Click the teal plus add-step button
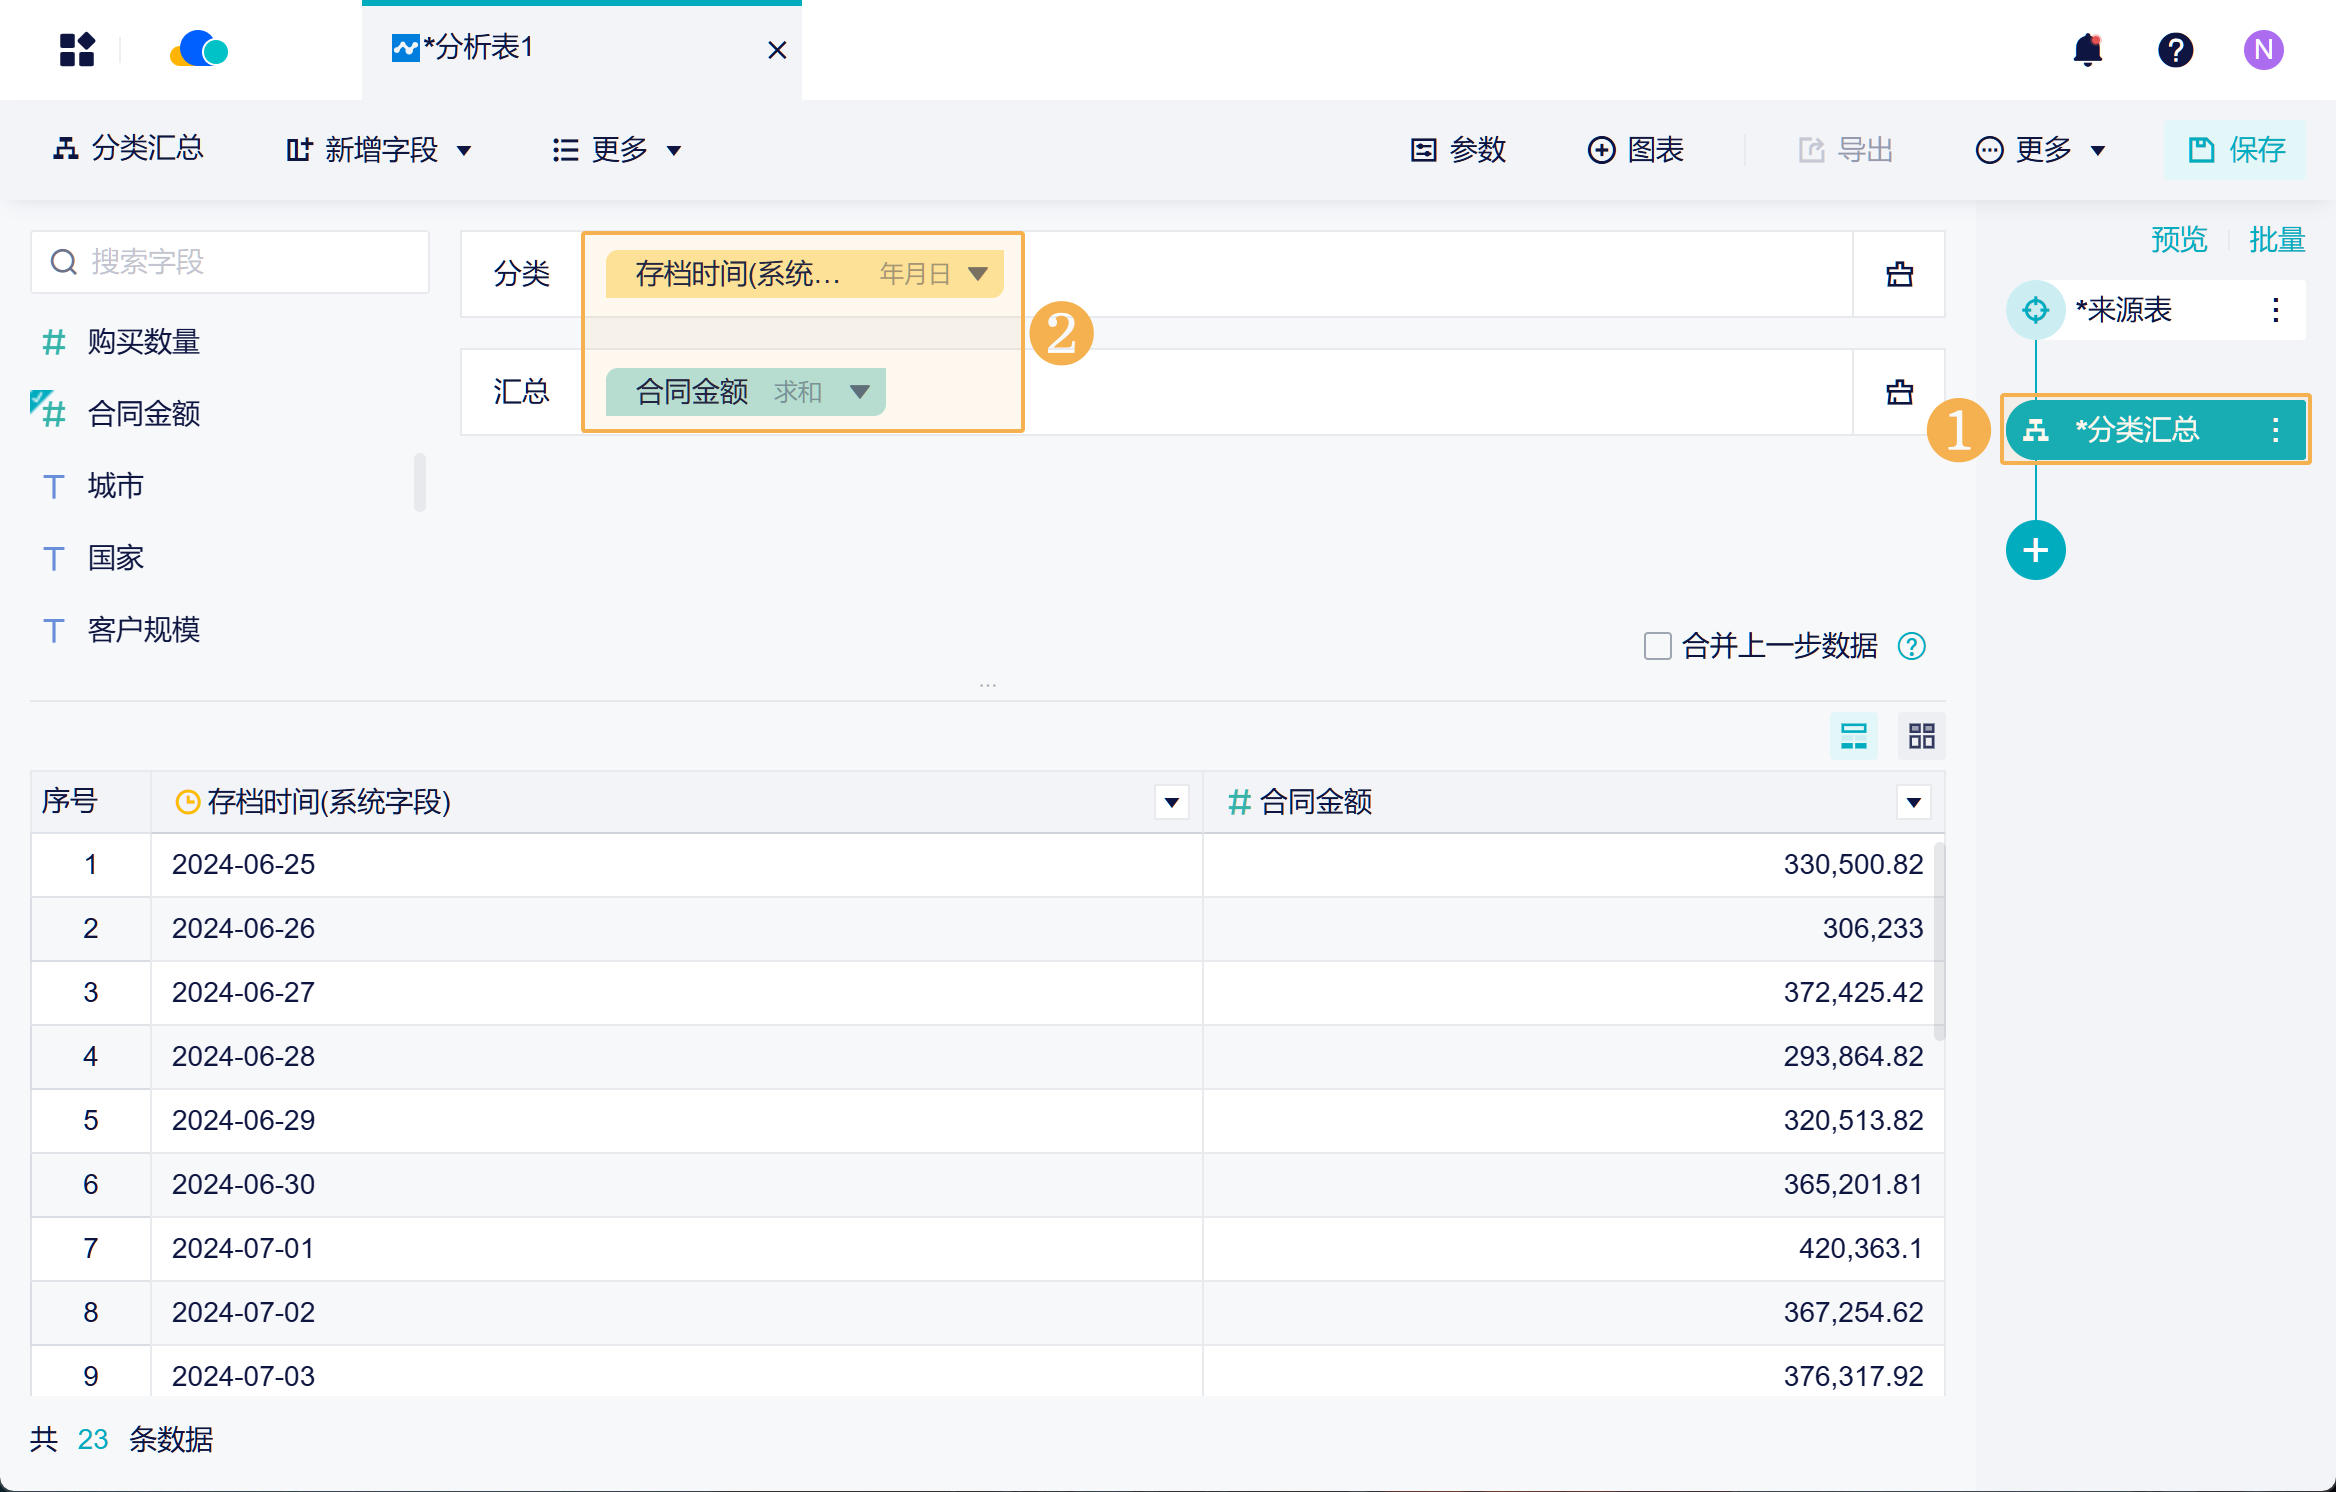 pos(2035,550)
